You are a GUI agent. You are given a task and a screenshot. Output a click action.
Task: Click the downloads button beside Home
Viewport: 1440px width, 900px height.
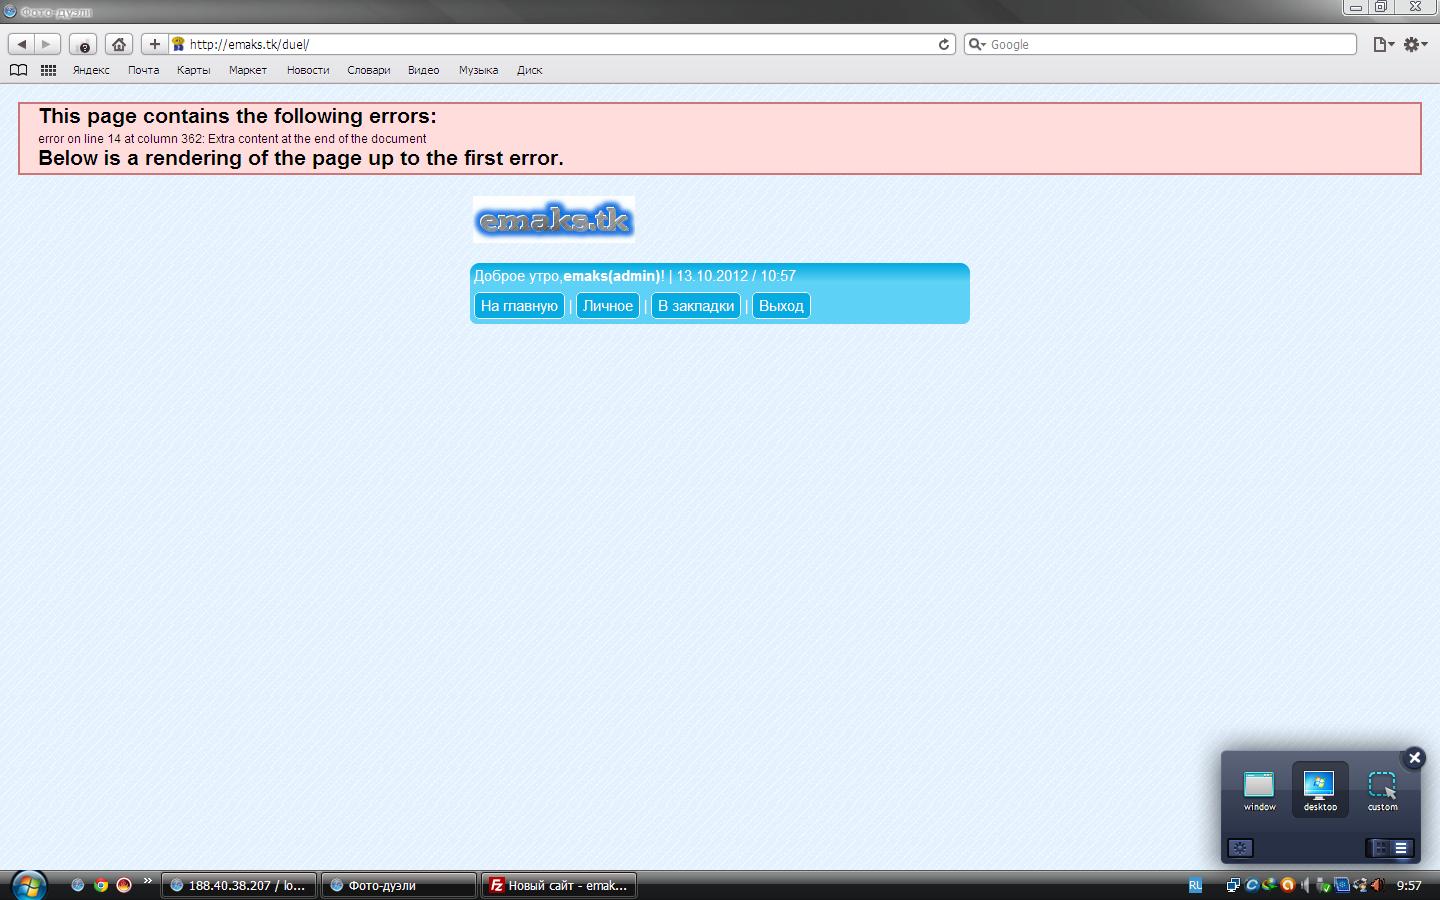tap(83, 44)
